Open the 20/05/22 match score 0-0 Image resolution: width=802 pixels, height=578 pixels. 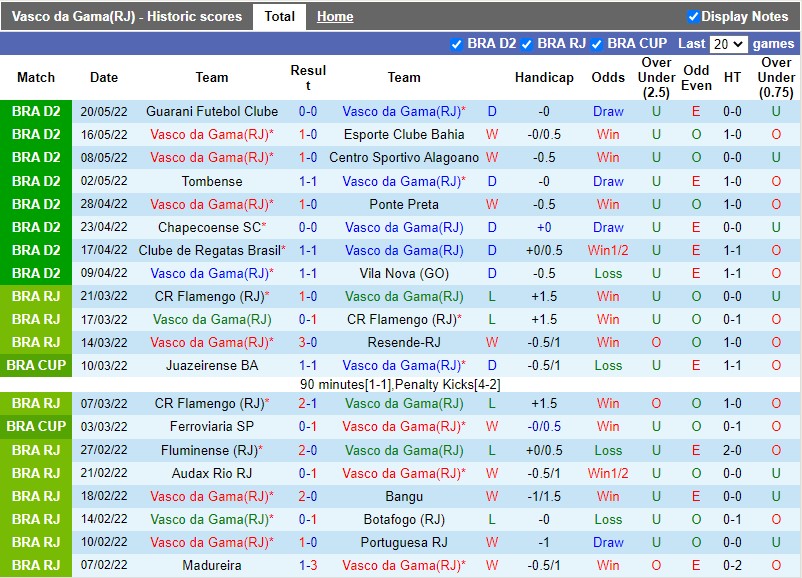point(308,111)
